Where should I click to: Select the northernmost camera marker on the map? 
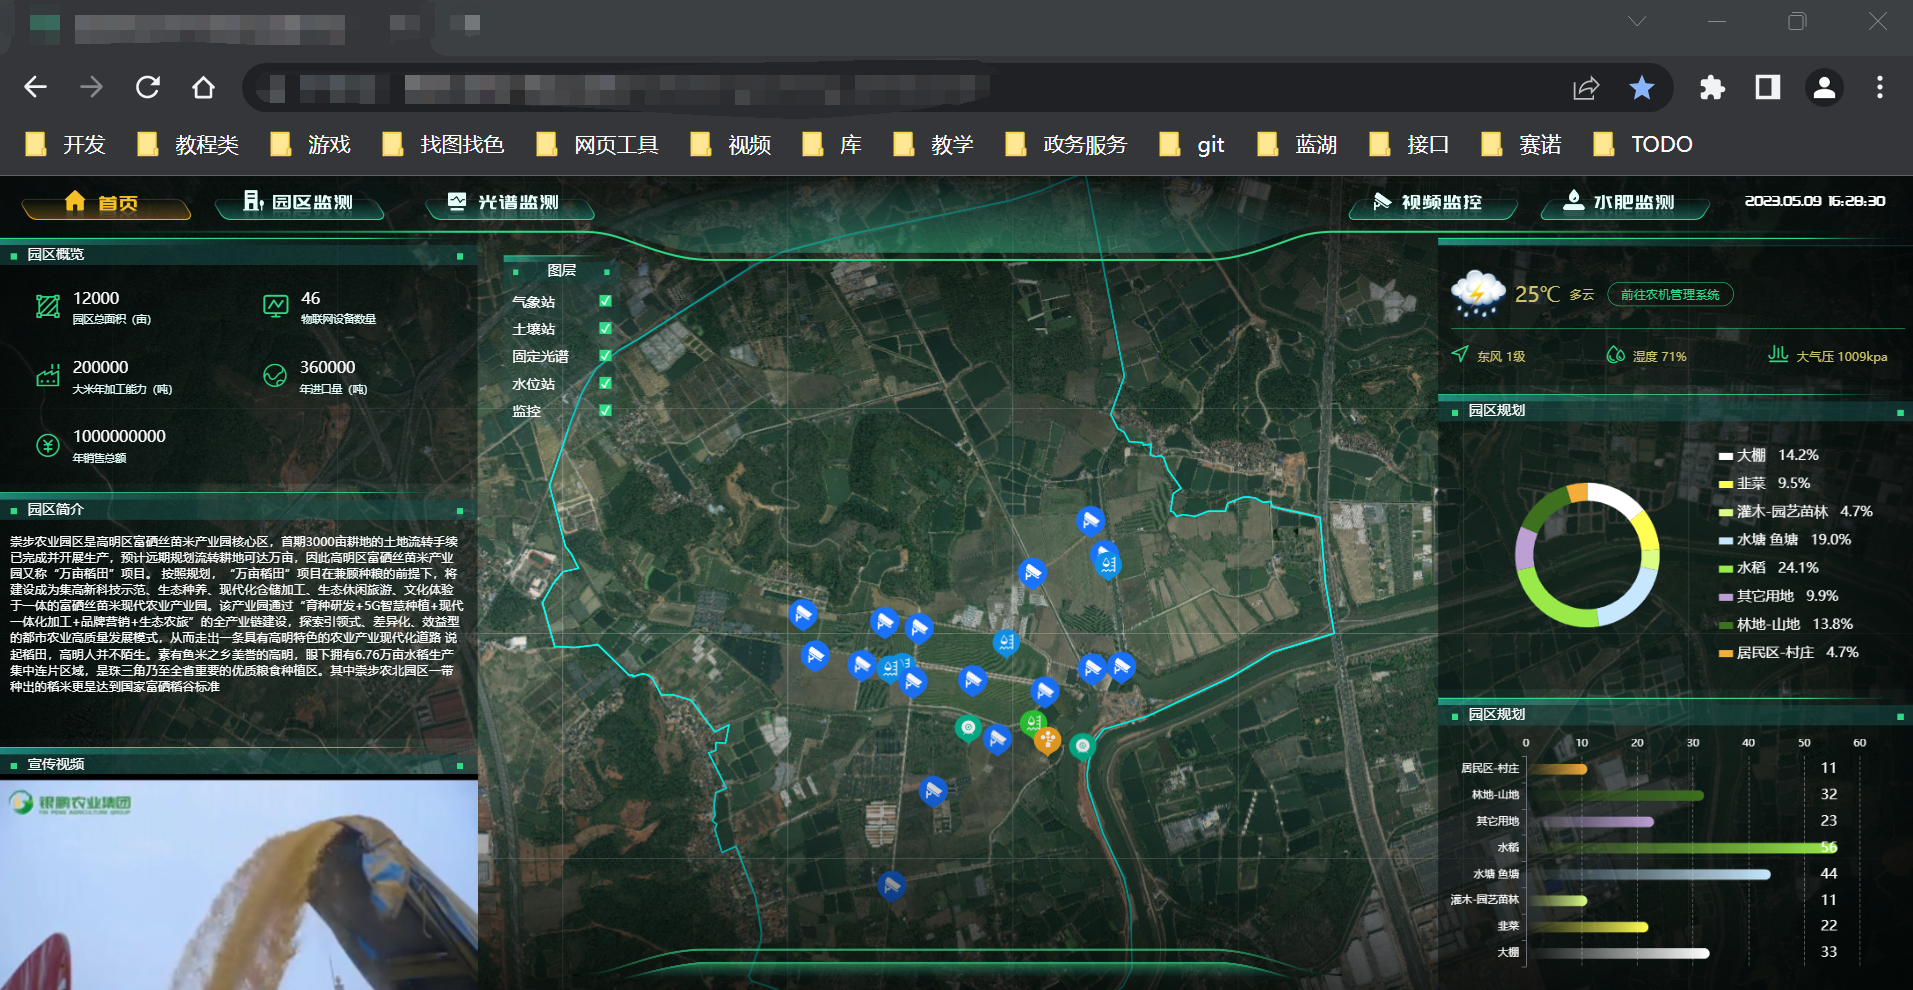pos(1090,520)
